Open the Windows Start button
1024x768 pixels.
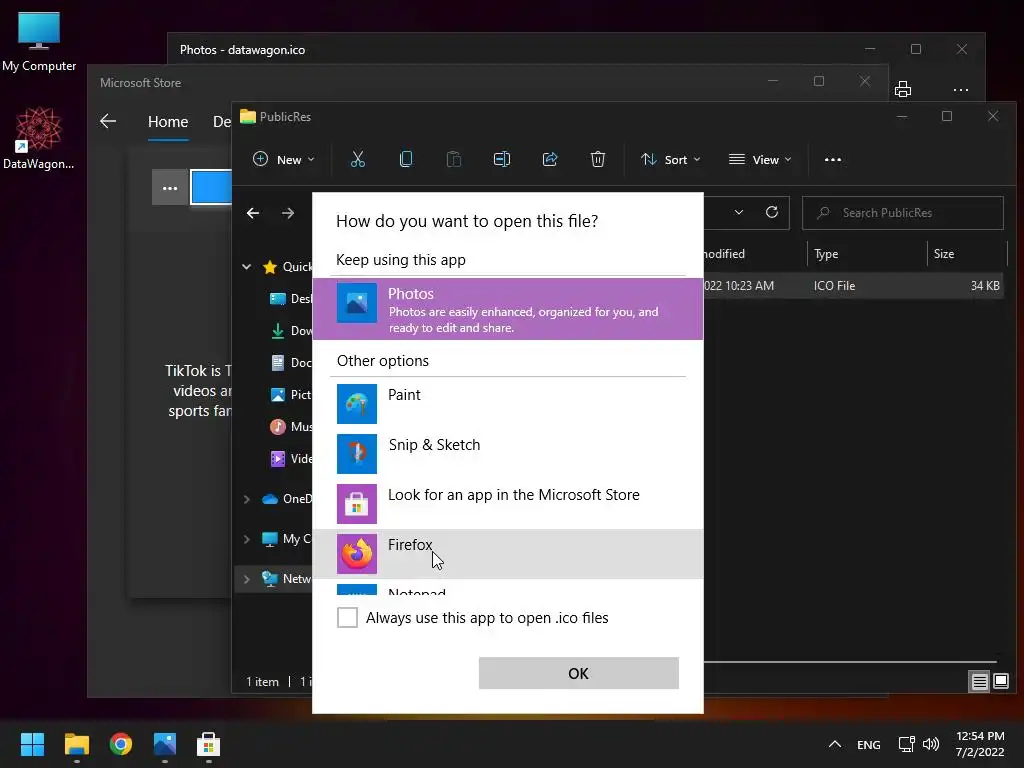32,744
